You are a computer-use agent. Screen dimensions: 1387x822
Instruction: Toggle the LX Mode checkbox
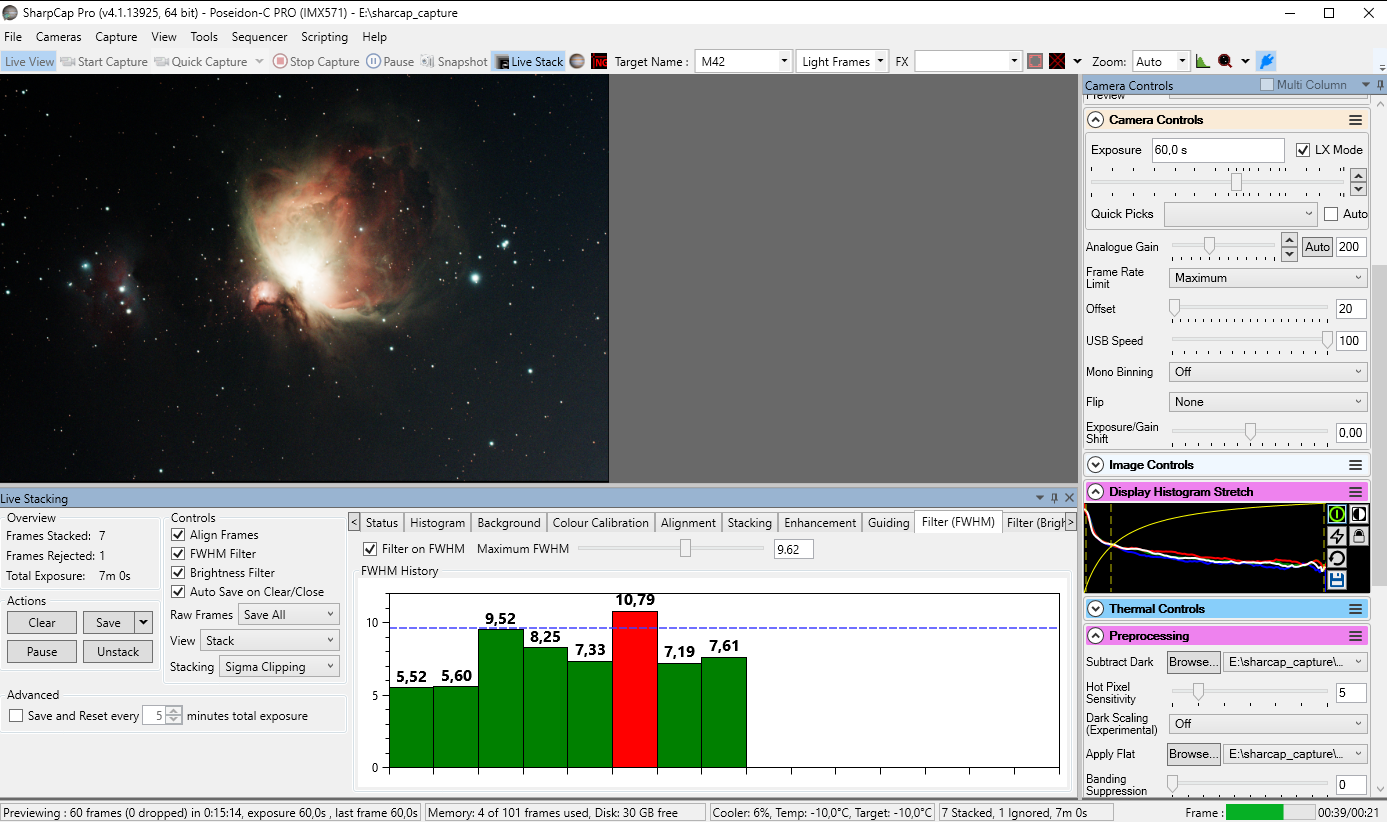coord(1303,150)
